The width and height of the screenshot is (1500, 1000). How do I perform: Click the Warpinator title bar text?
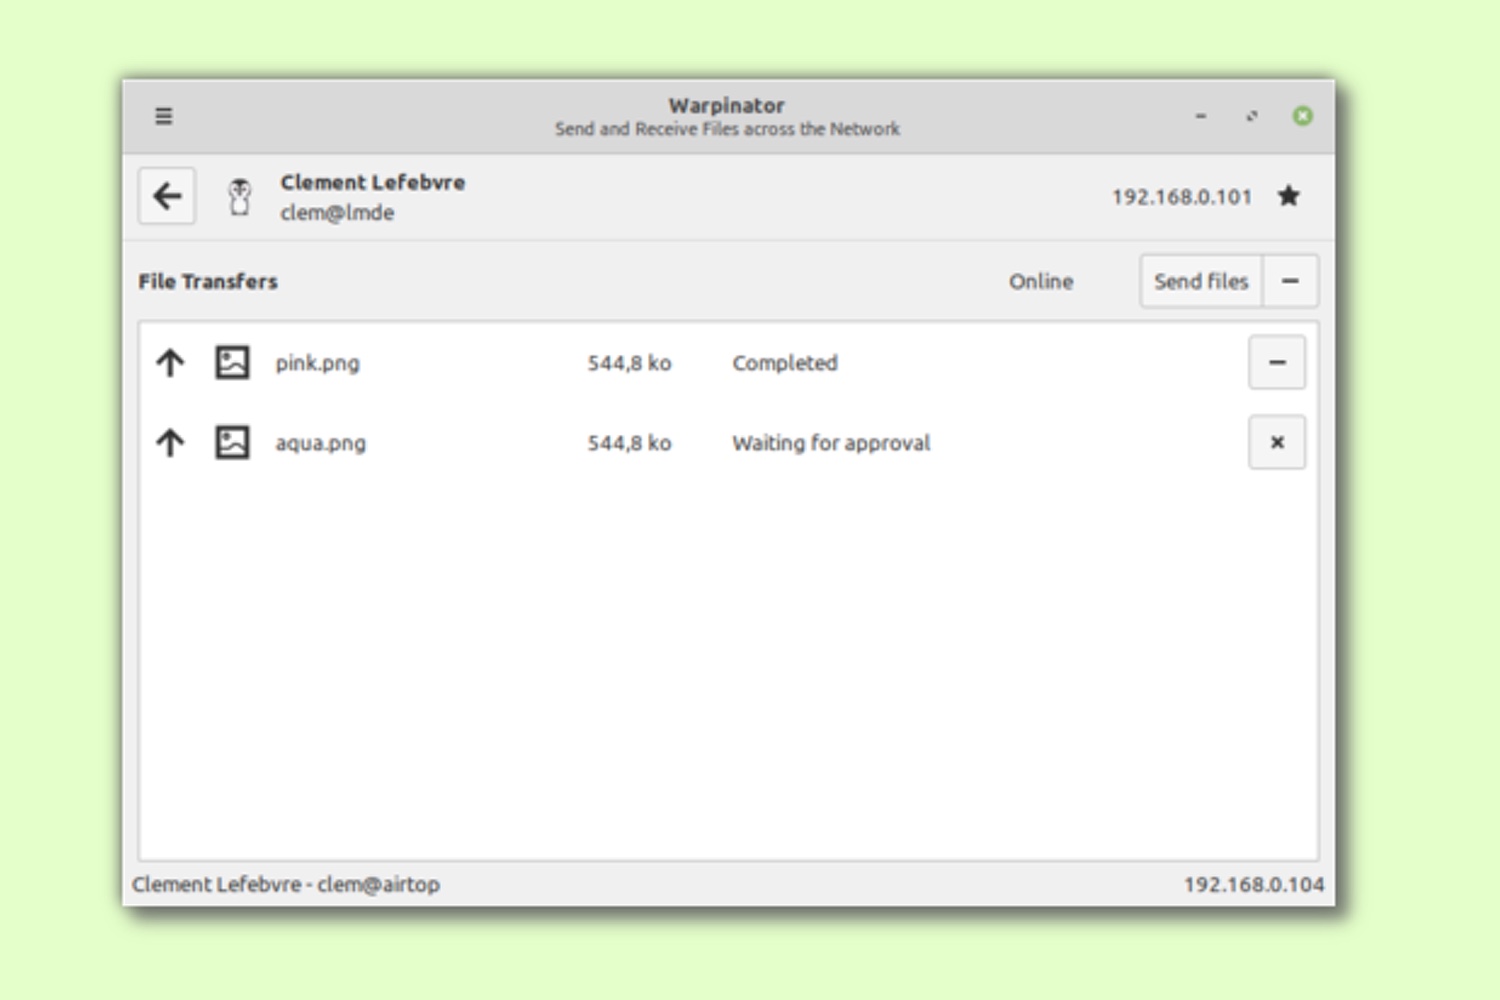coord(727,105)
